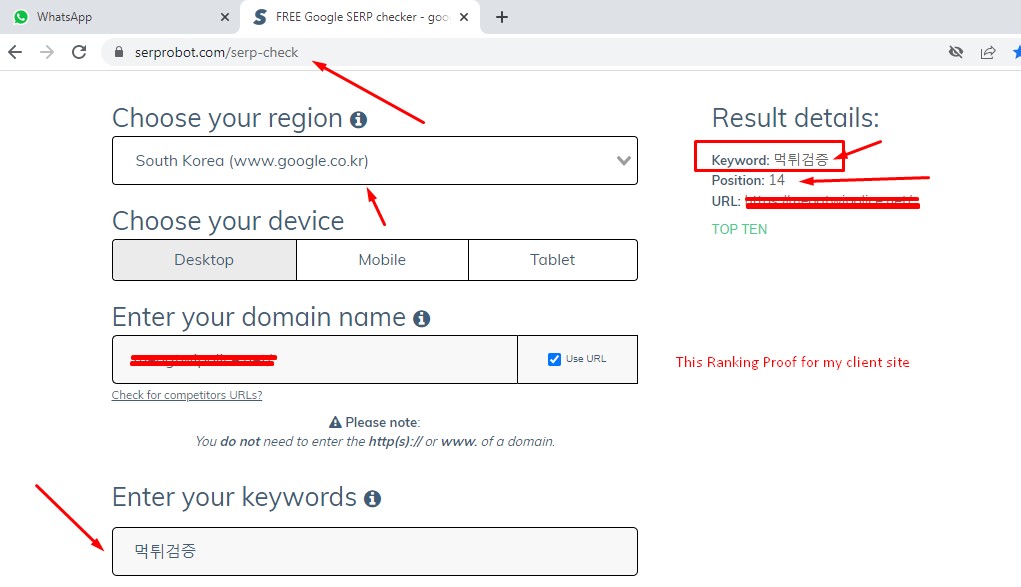Click the TOP TEN link

(739, 229)
